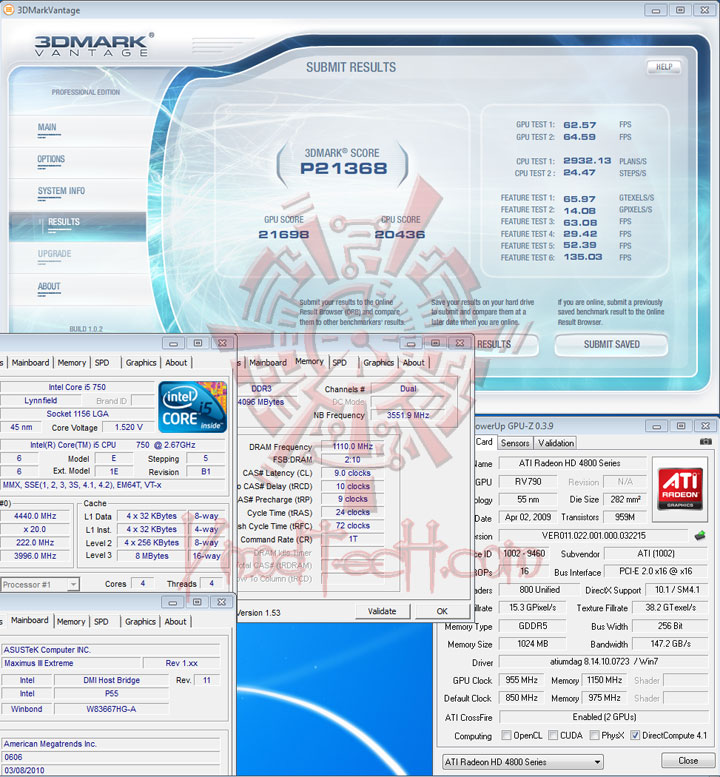
Task: Click the Core Voltage 1.520 V value
Action: (128, 427)
